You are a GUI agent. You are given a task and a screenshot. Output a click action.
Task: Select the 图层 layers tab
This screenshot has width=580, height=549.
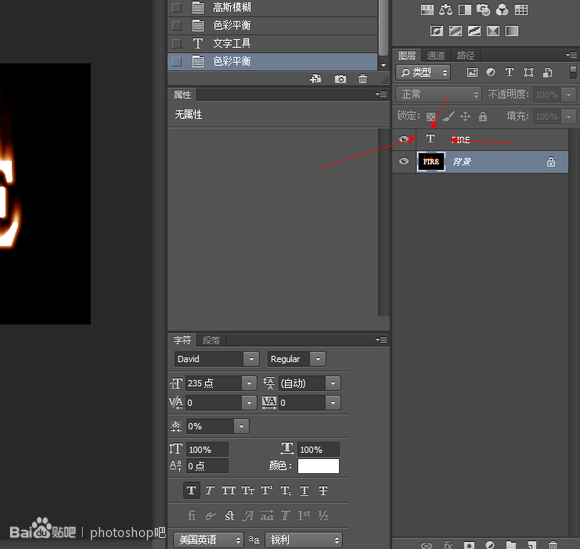407,55
